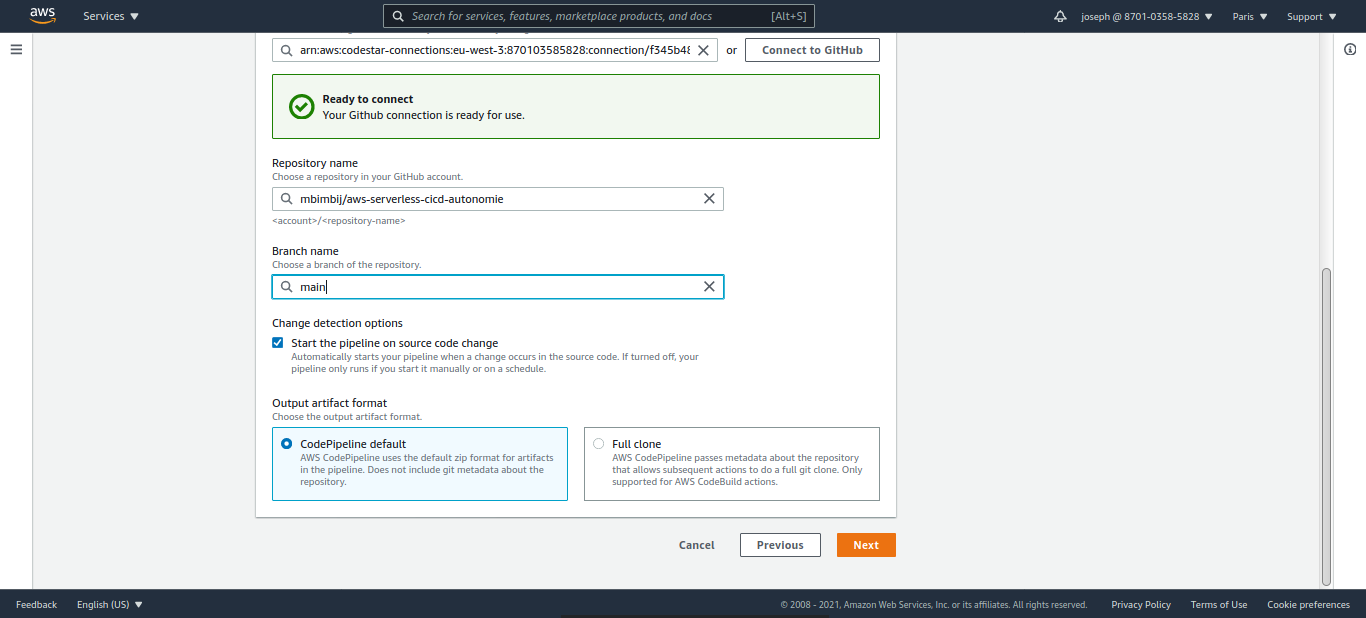Image resolution: width=1366 pixels, height=618 pixels.
Task: Clear the branch name field with X
Action: tap(709, 287)
